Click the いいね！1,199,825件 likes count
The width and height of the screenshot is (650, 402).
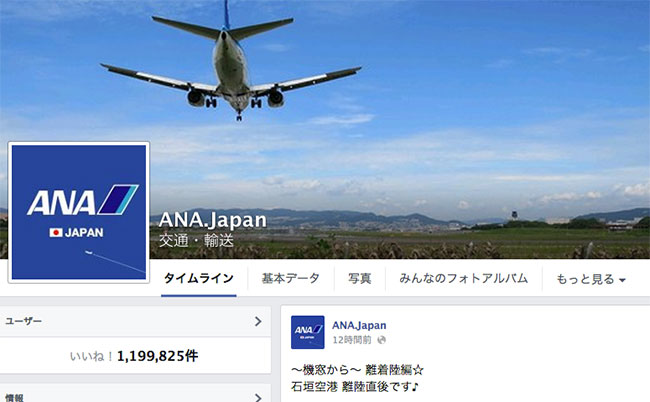134,356
